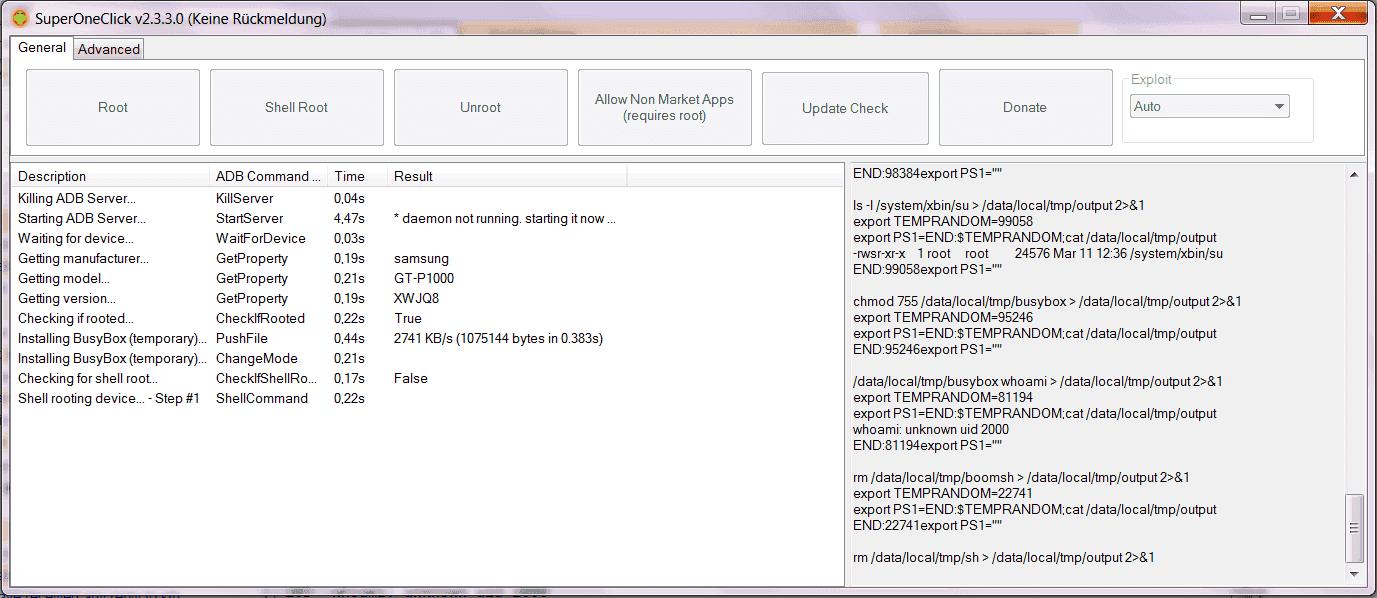
Task: Allow Non Market Apps button
Action: pos(665,107)
